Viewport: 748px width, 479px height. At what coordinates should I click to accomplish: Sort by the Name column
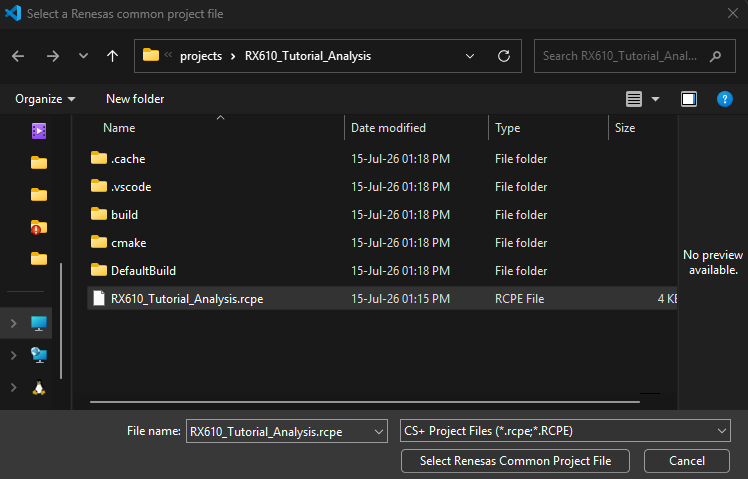tap(119, 128)
